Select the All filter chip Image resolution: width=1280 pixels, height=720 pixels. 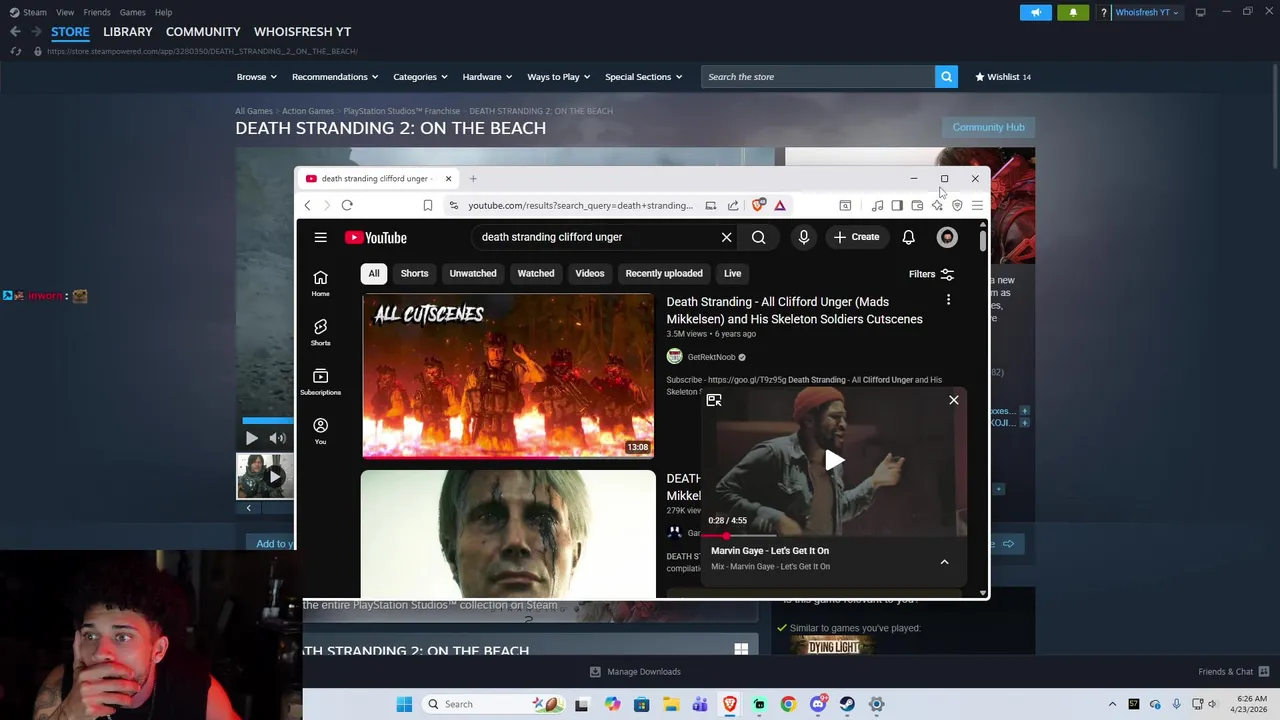click(x=374, y=273)
